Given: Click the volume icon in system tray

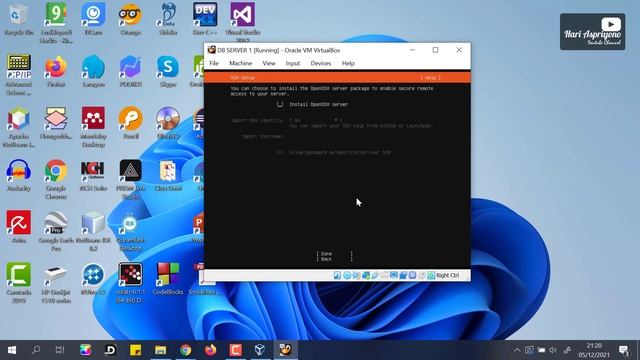Looking at the screenshot, I should [x=553, y=350].
